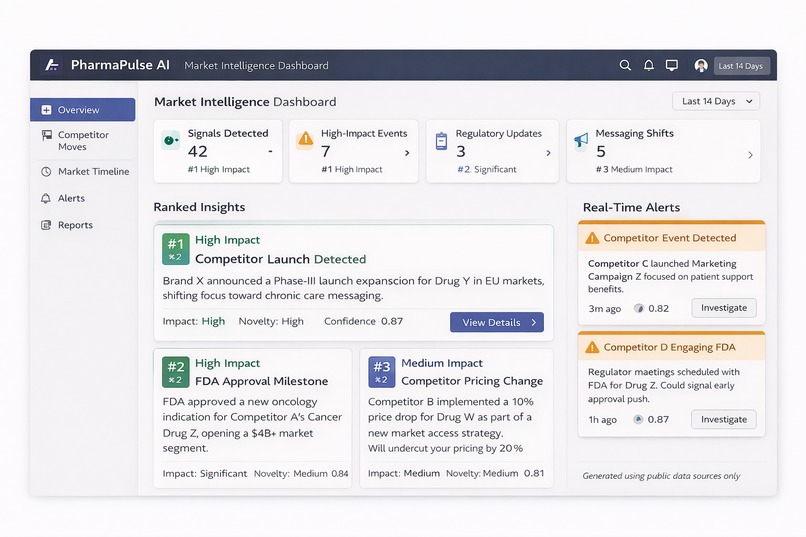Open Alerts in the sidebar
This screenshot has width=806, height=537.
[x=63, y=198]
